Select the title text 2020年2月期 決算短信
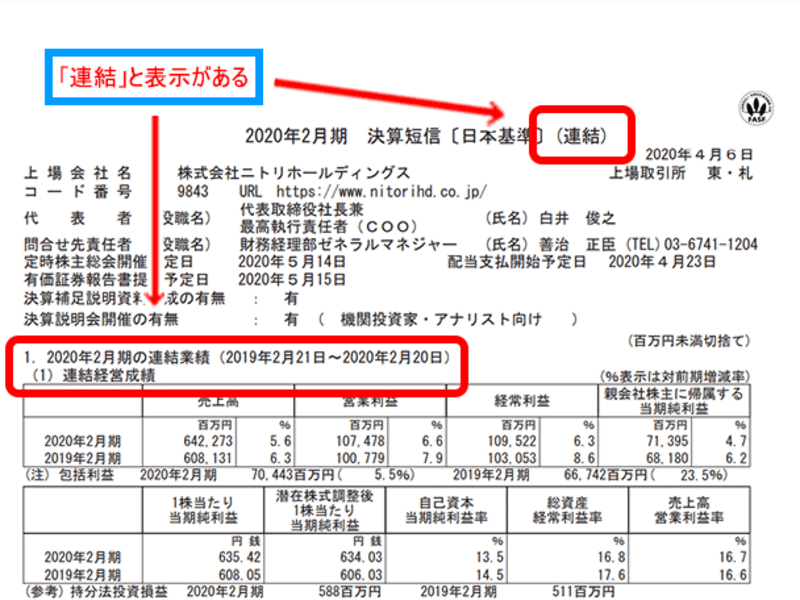This screenshot has width=800, height=600. click(x=342, y=136)
